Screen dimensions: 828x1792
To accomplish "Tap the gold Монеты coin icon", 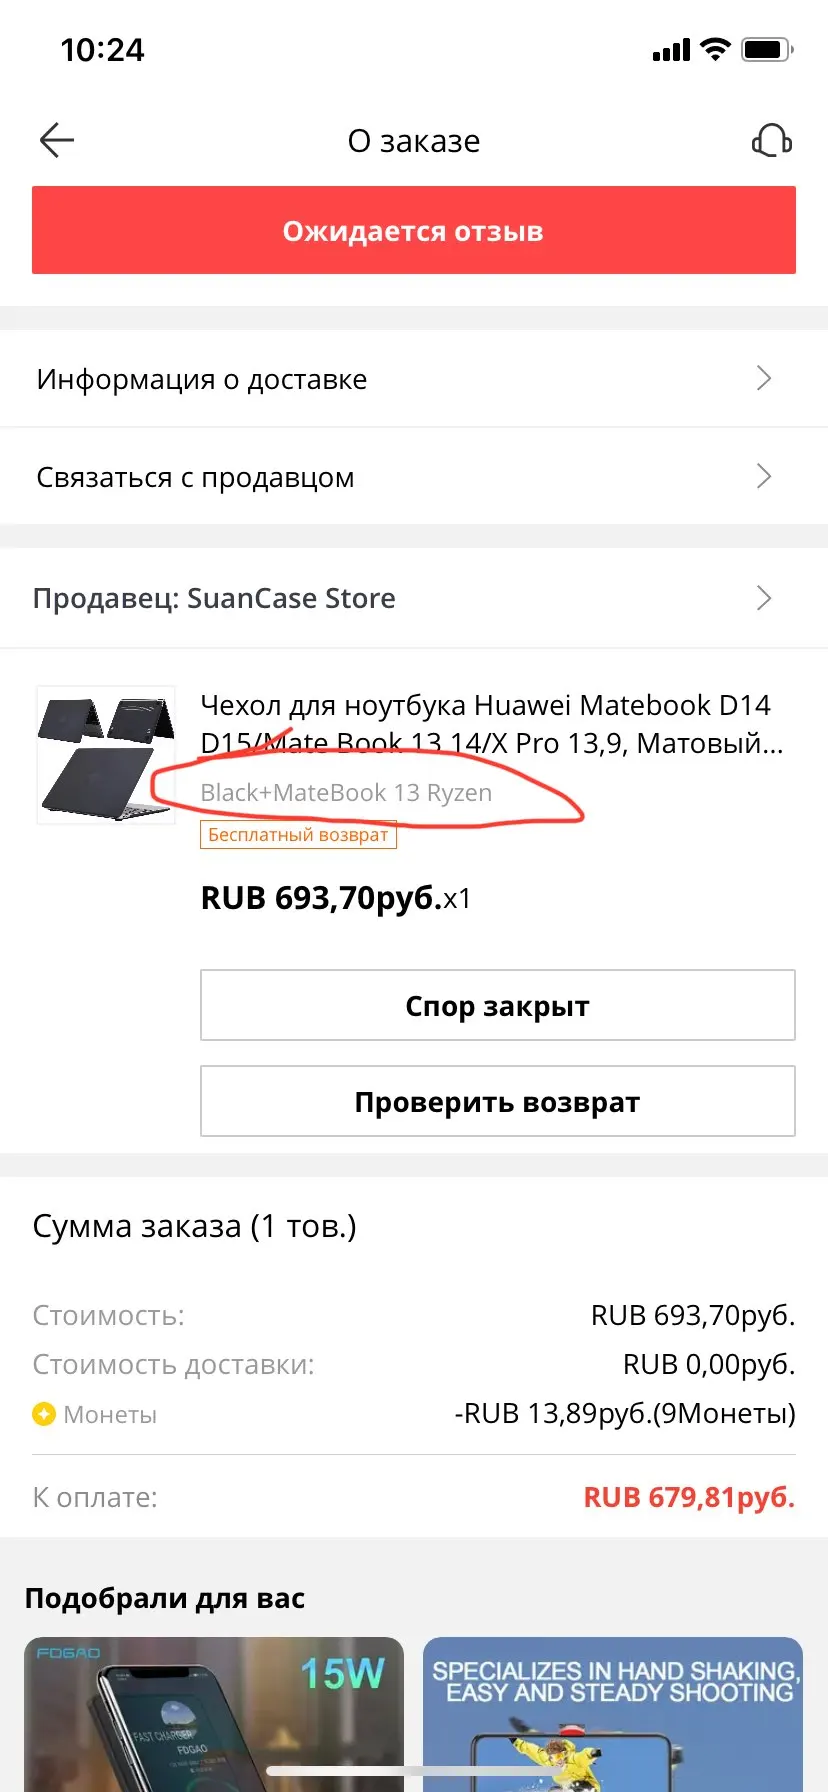I will click(44, 1414).
